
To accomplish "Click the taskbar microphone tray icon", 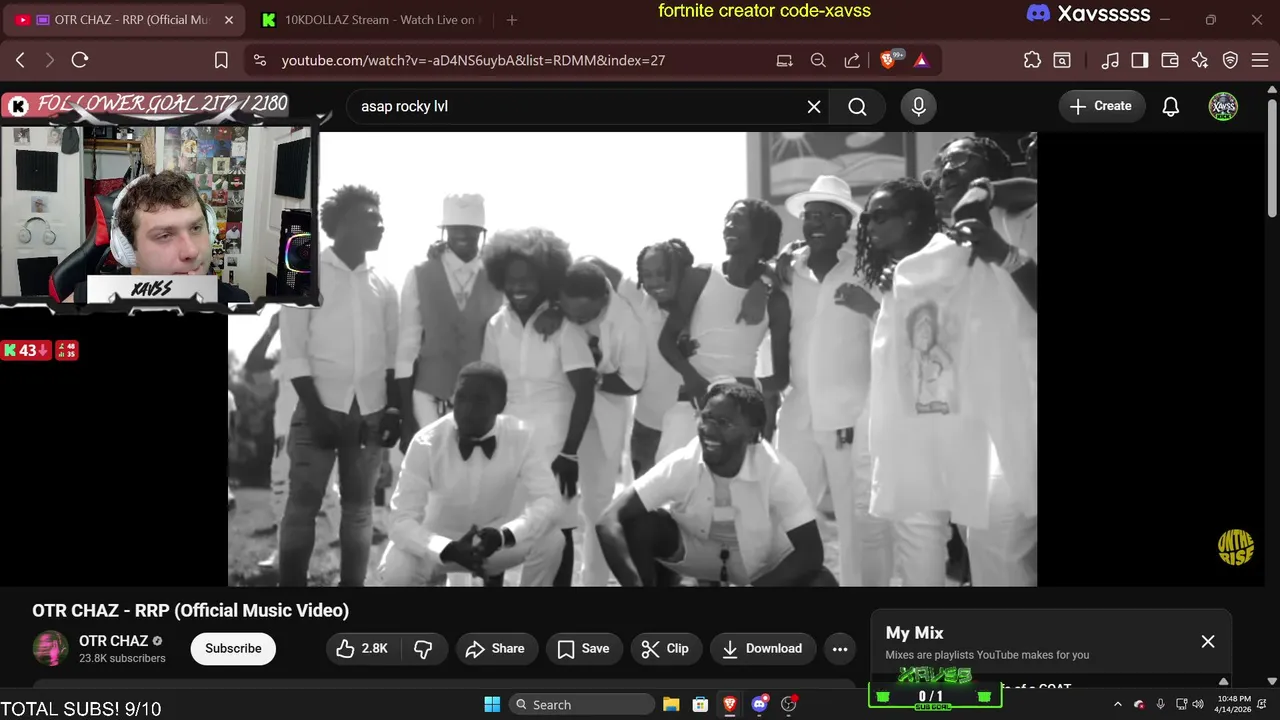I will point(1160,704).
